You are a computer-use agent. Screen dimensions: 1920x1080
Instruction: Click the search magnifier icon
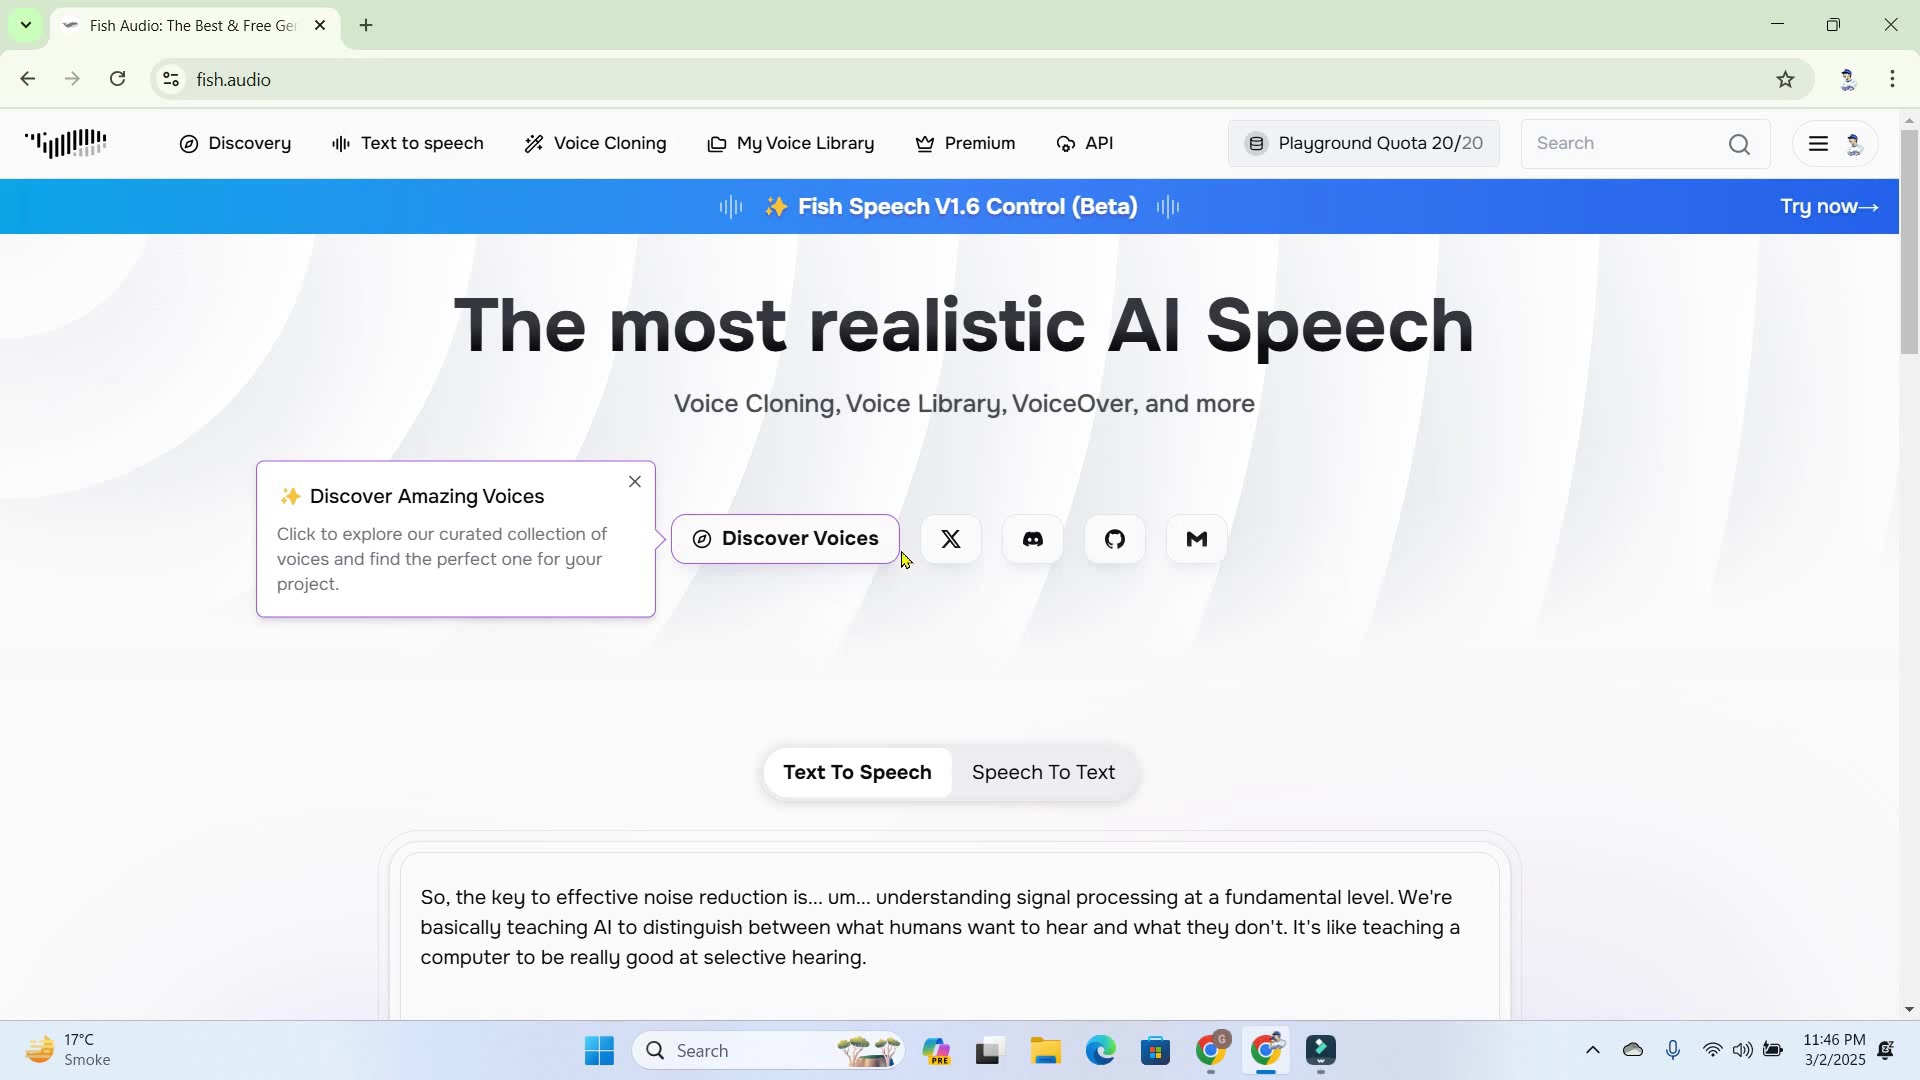[x=1739, y=145]
